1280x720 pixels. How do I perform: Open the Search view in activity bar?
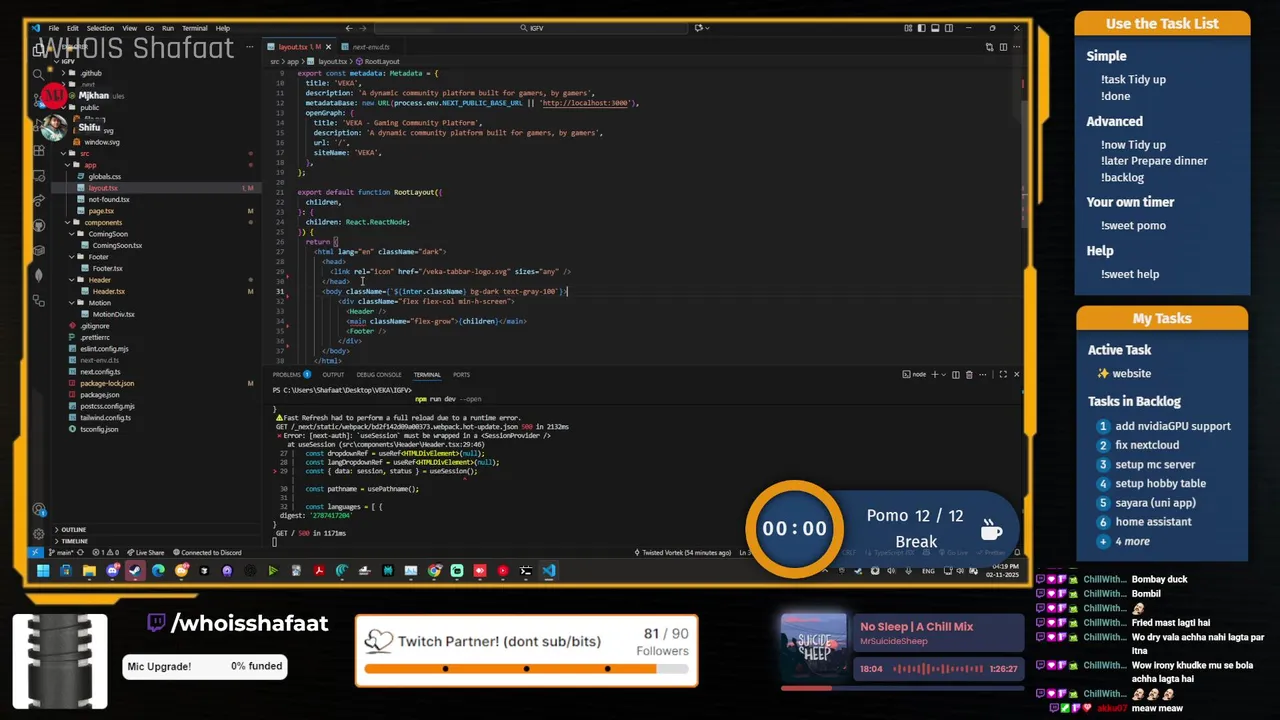[x=38, y=74]
